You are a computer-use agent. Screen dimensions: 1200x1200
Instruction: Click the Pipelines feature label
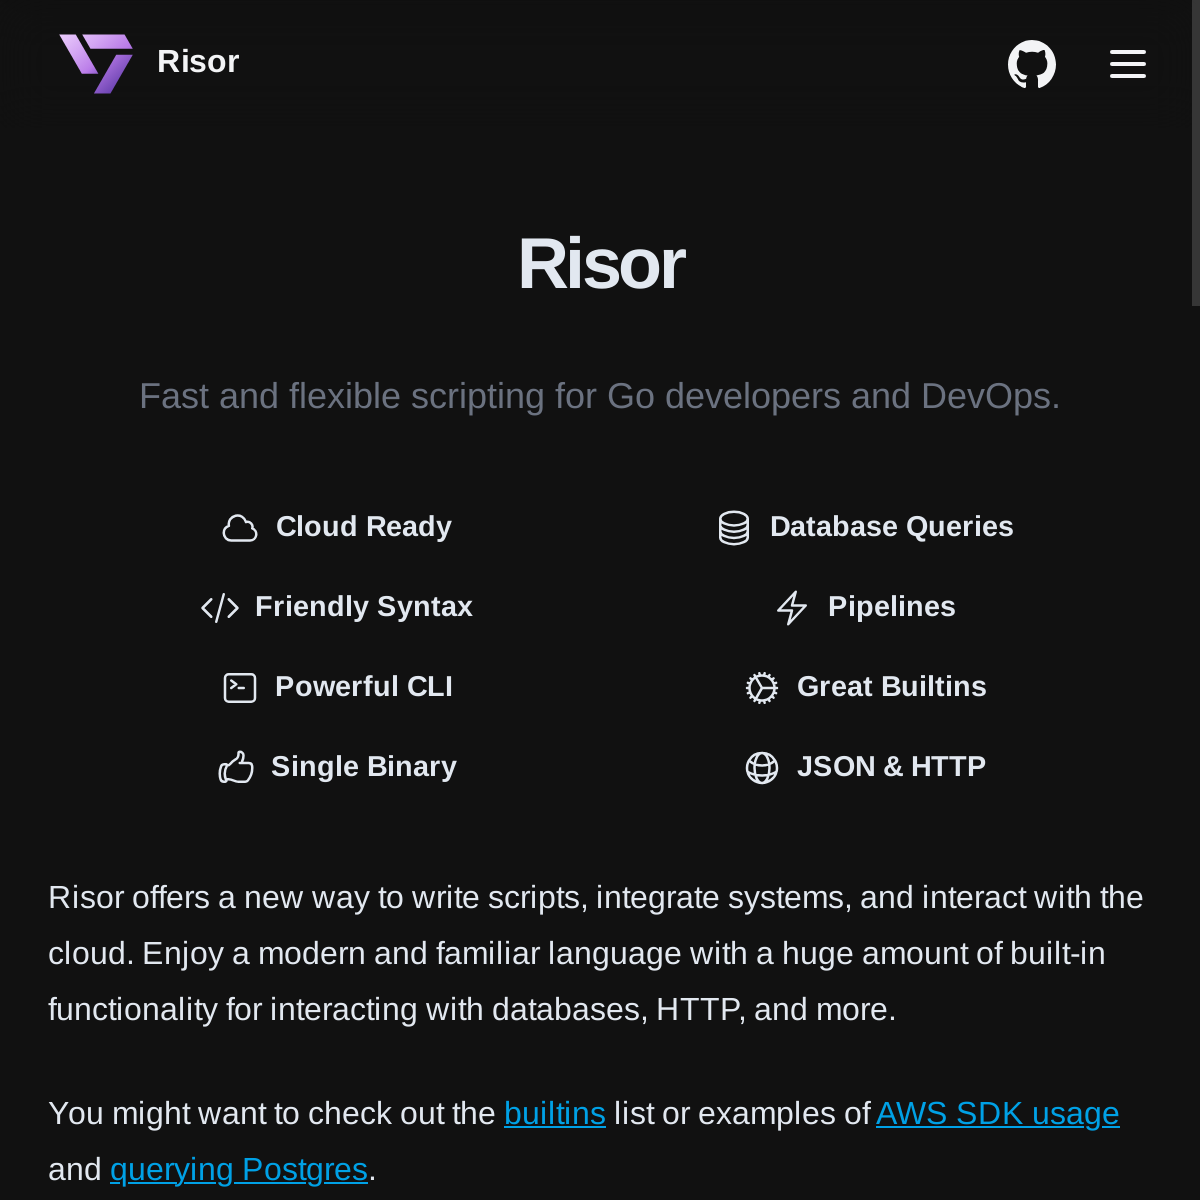892,607
